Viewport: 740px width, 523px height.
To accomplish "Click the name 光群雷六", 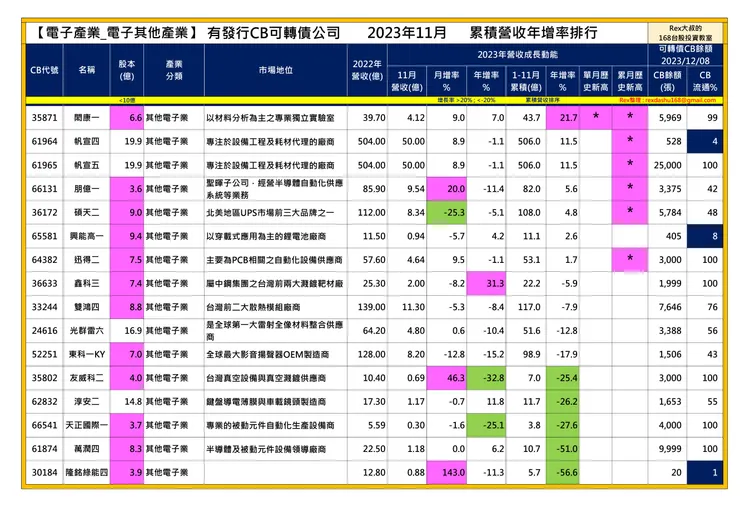I will [x=87, y=330].
